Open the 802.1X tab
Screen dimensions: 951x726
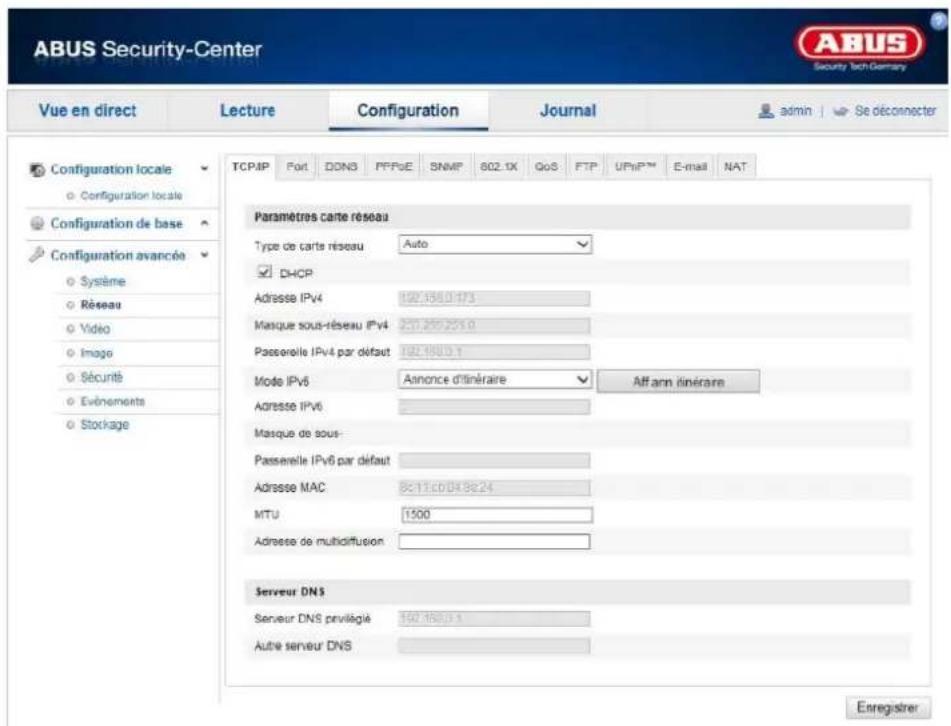coord(499,167)
